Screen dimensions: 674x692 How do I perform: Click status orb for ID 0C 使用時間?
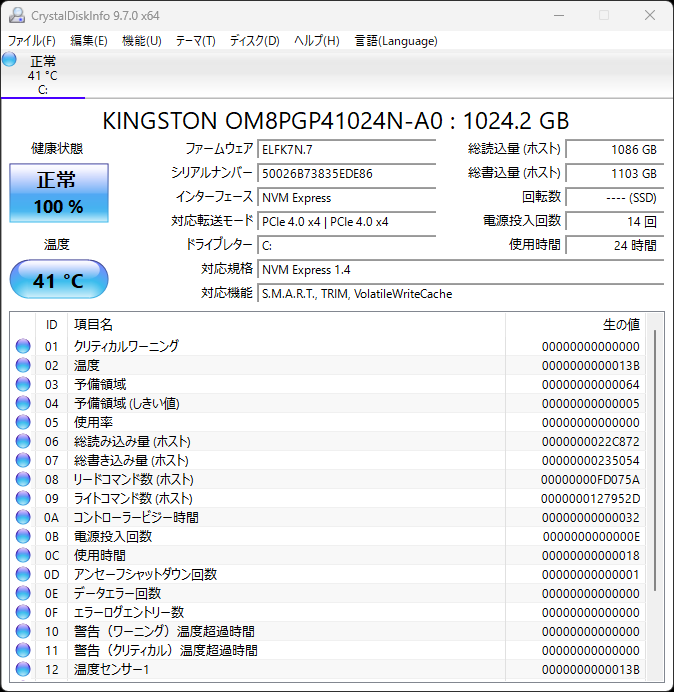click(23, 555)
